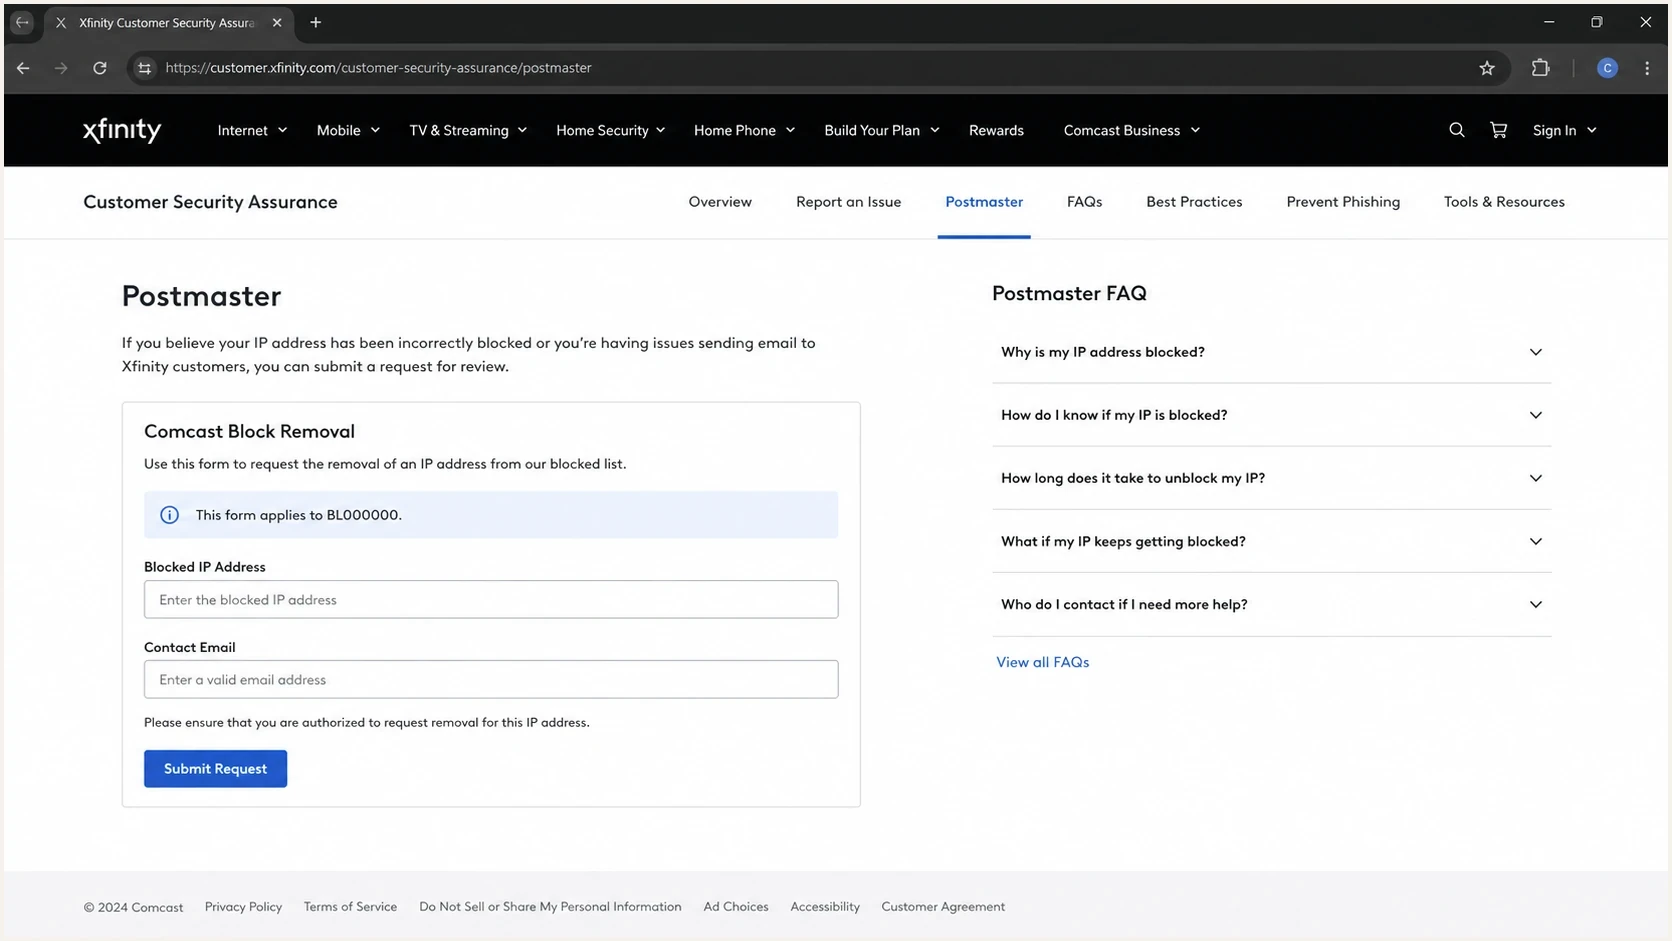Open the Rewards link
The height and width of the screenshot is (941, 1672).
point(996,130)
